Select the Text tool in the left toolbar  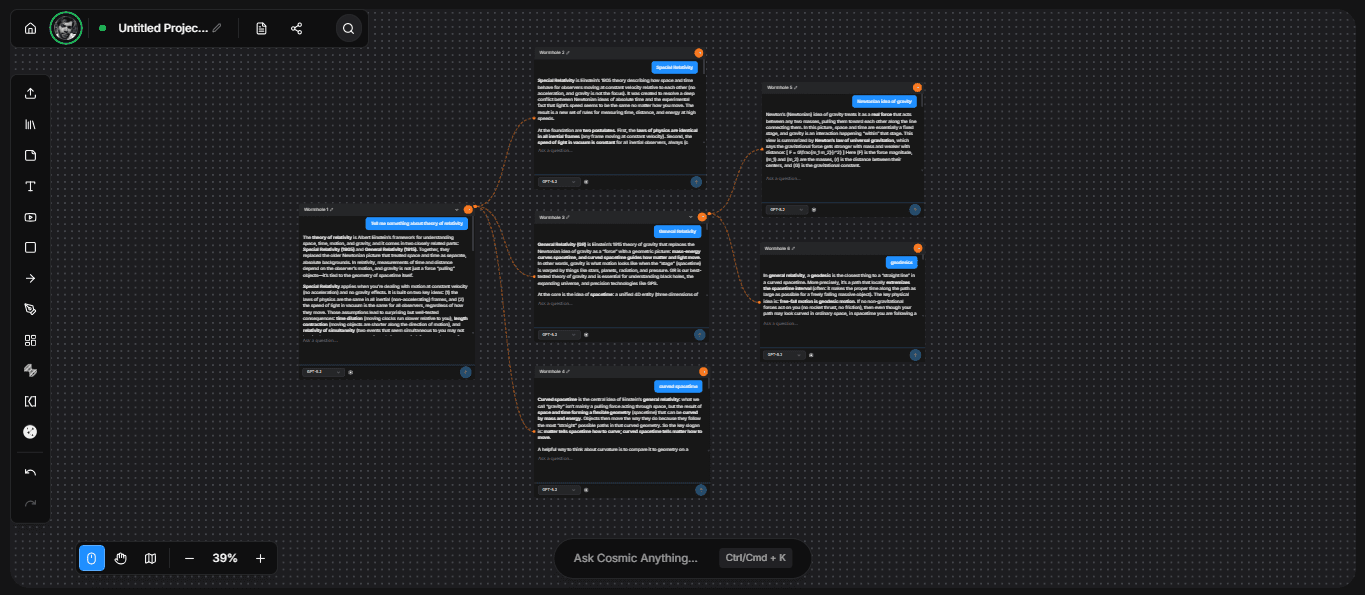30,186
